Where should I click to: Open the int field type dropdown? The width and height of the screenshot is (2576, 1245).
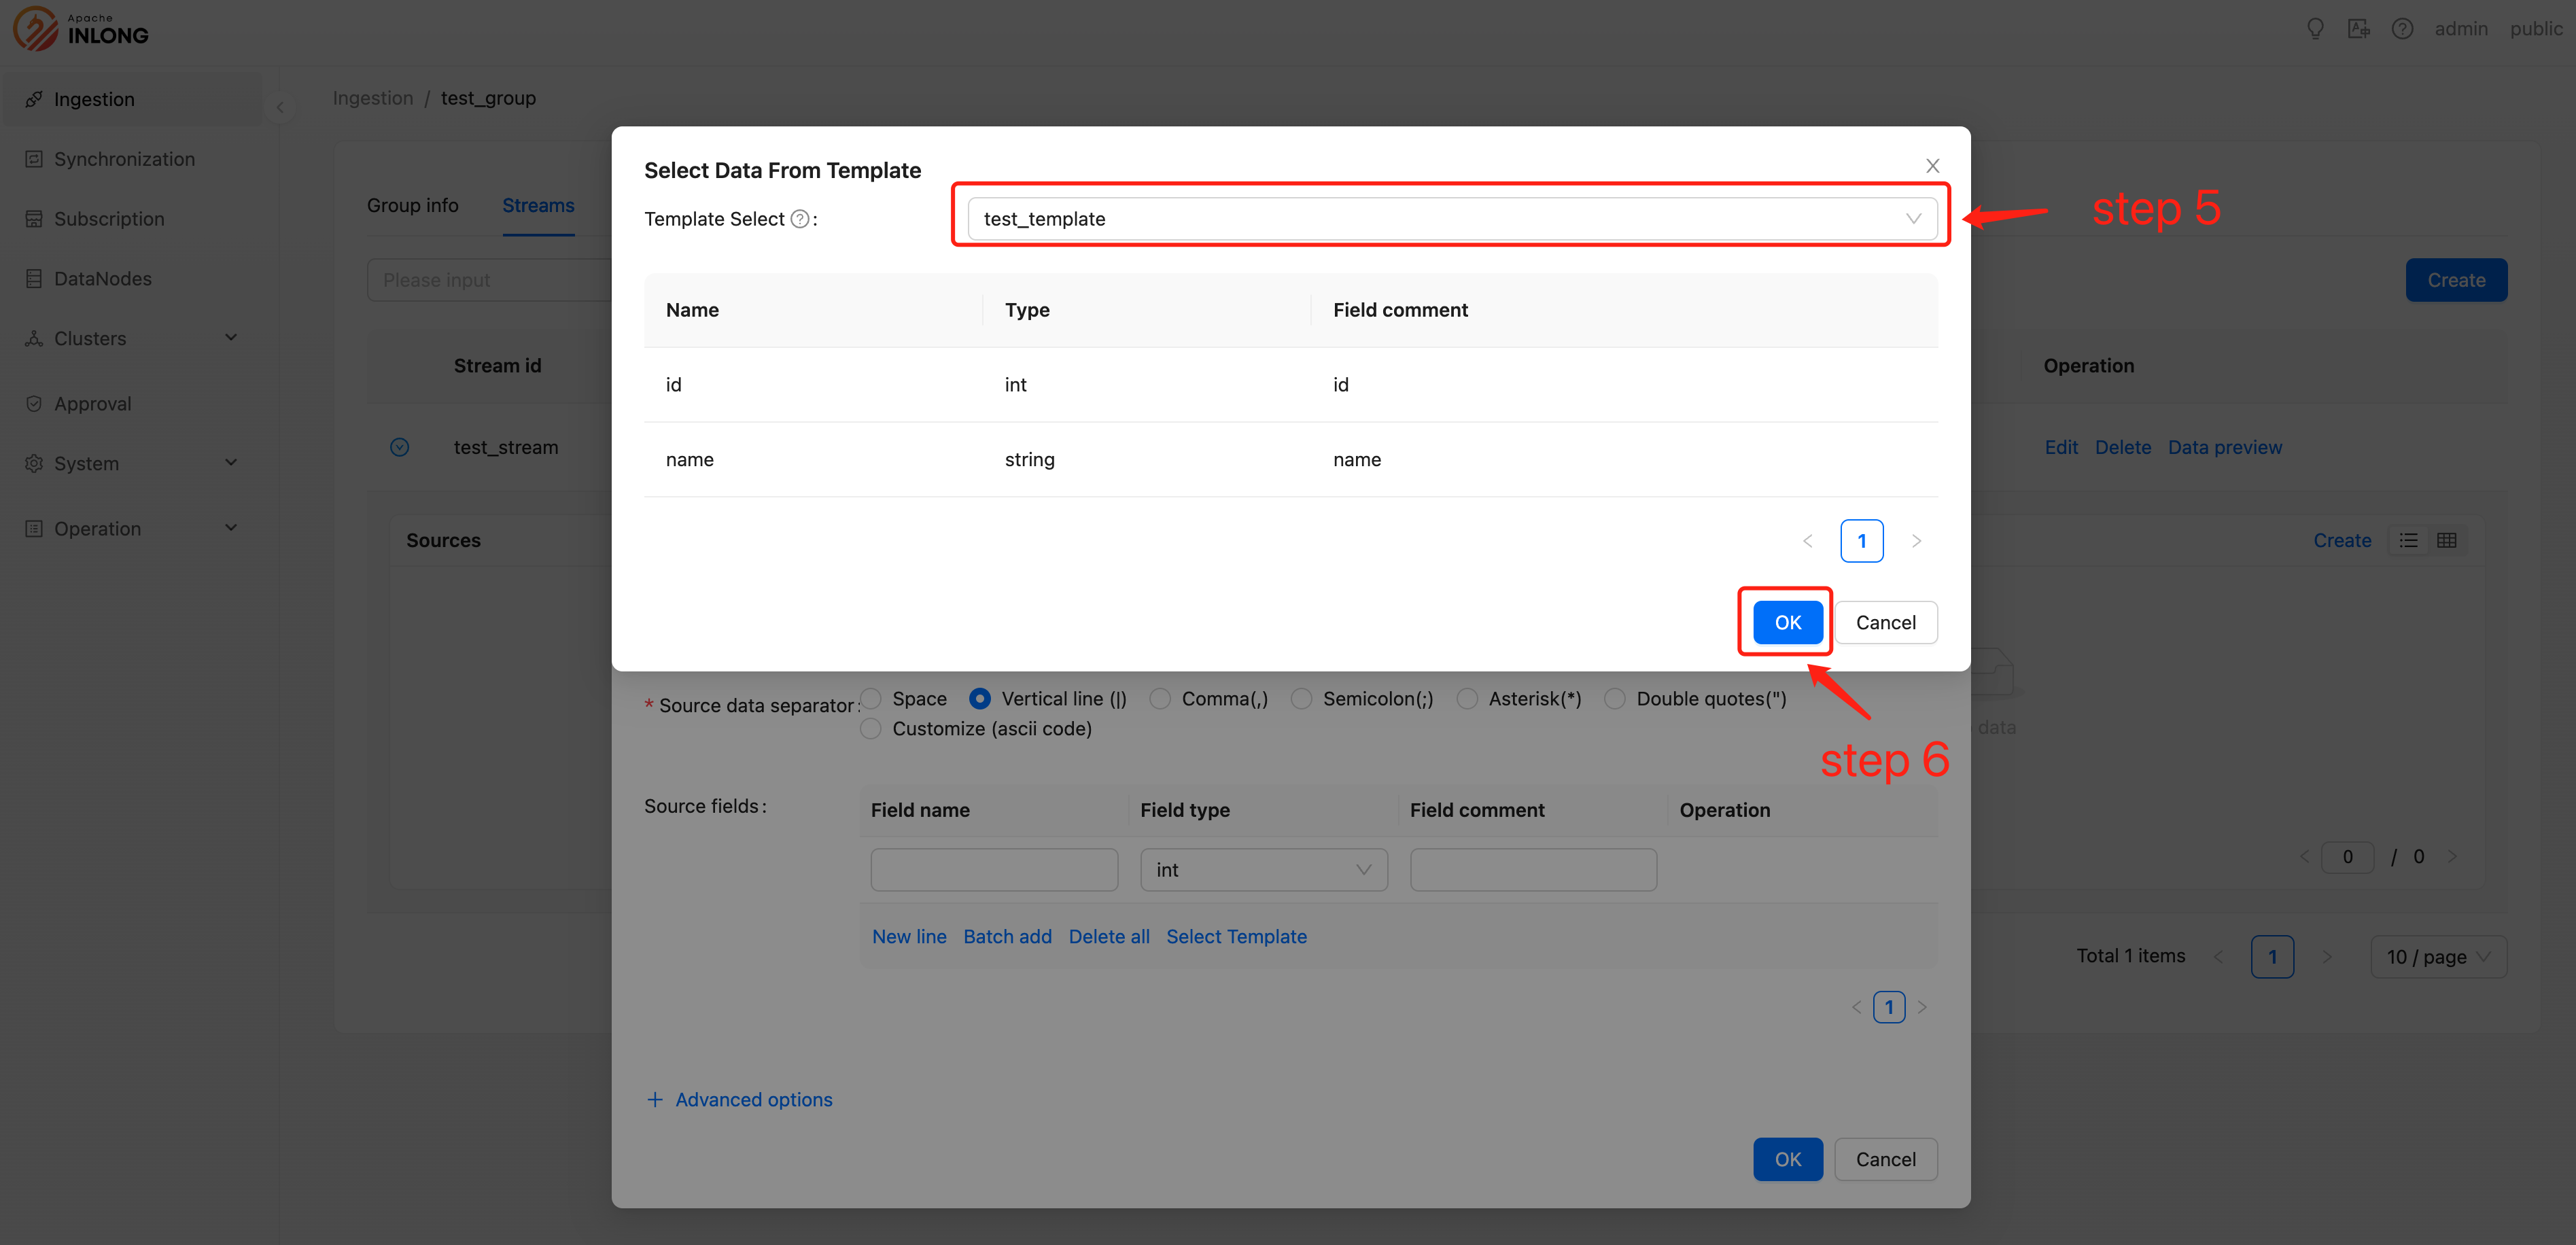[1263, 870]
